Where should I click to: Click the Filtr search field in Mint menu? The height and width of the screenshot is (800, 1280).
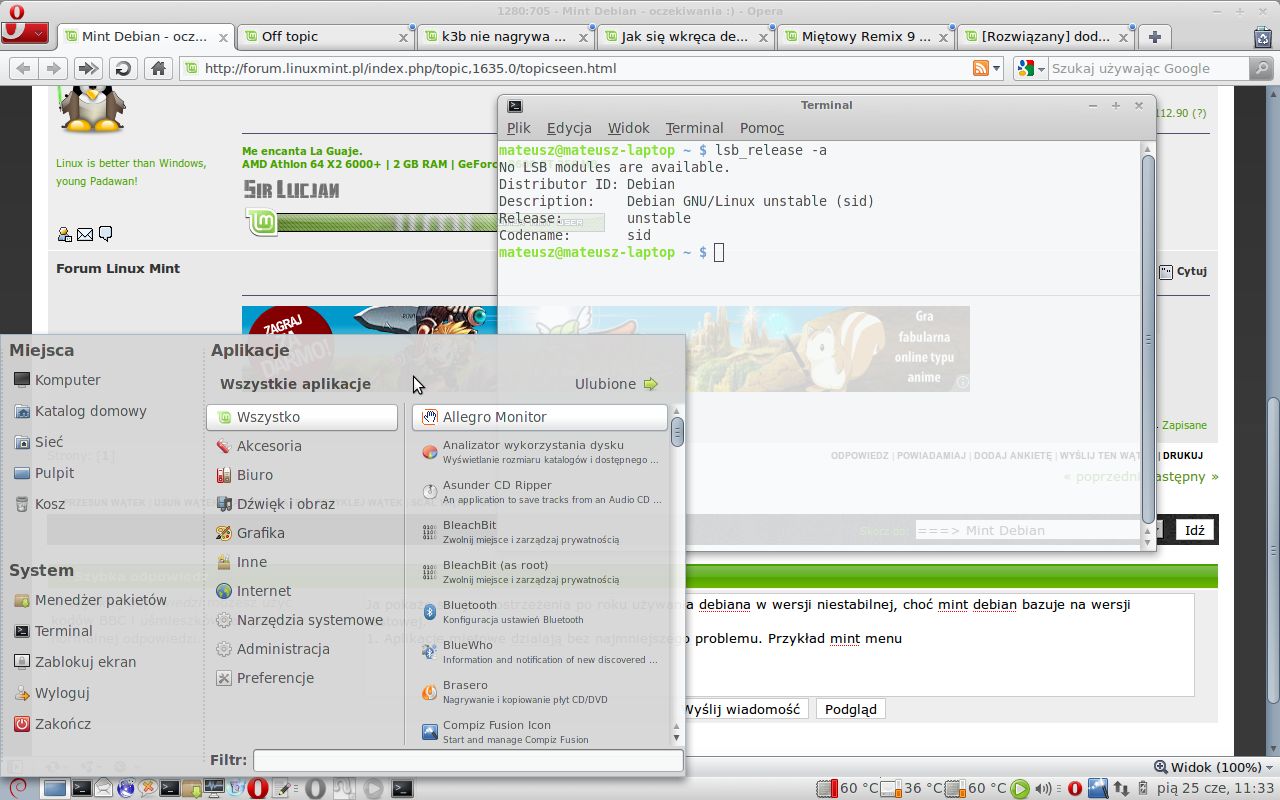tap(468, 761)
